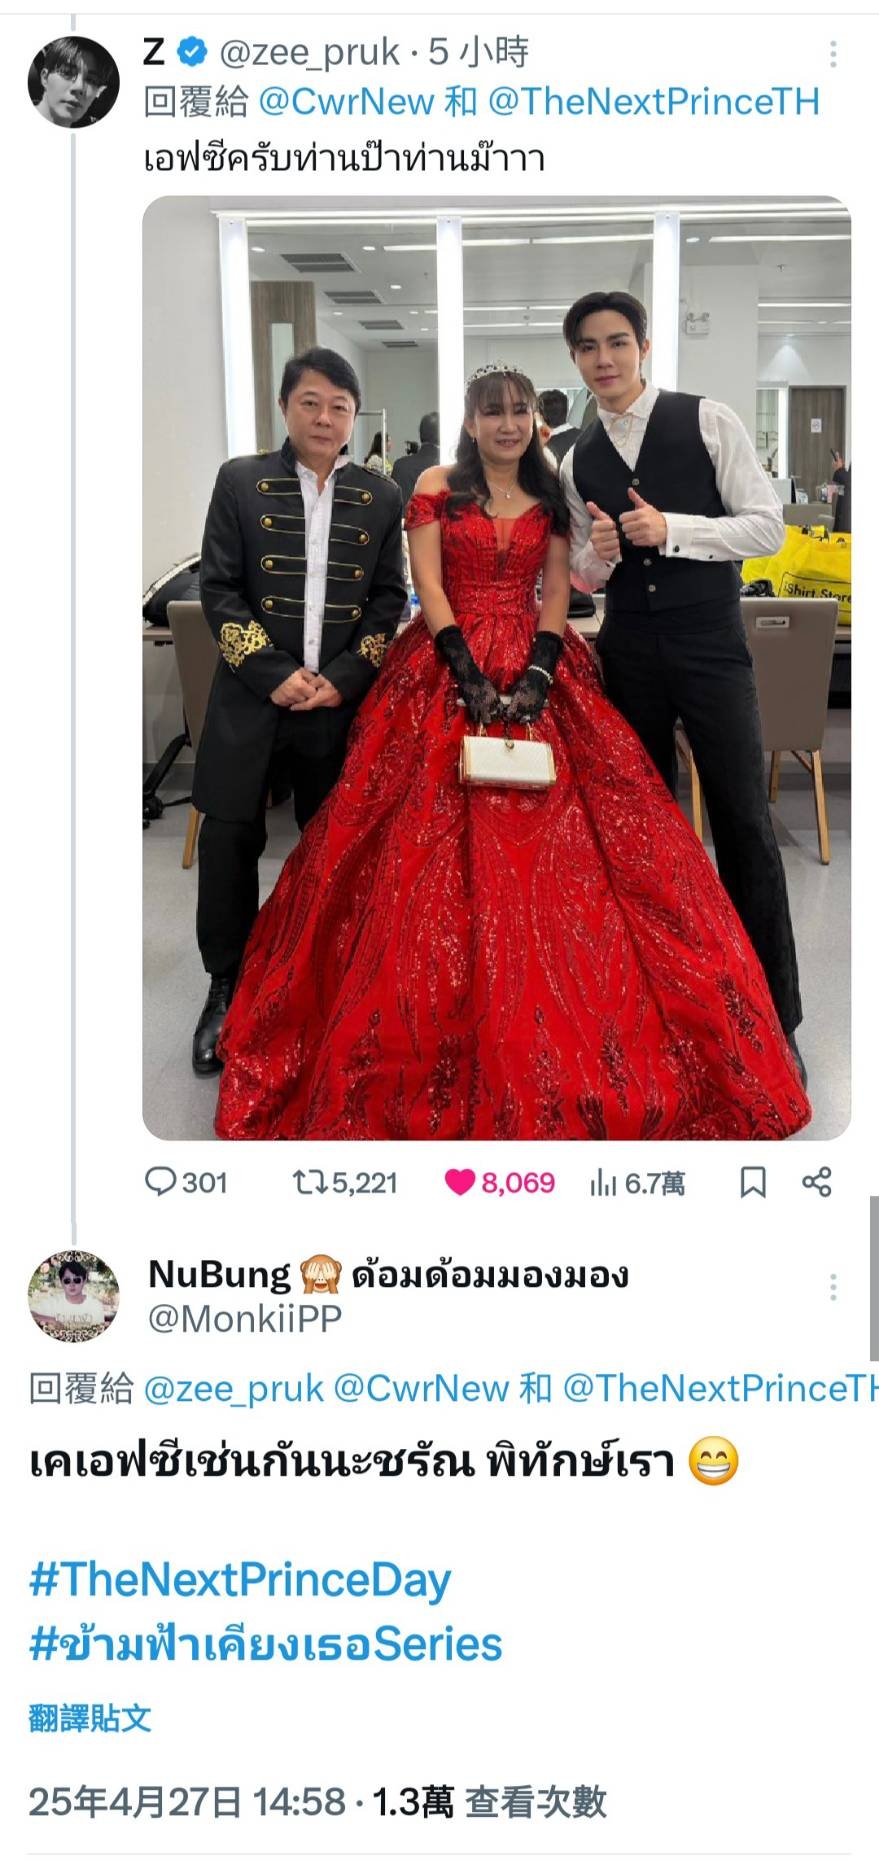Bookmark Z's tweet
Image resolution: width=879 pixels, height=1860 pixels.
coord(753,1182)
